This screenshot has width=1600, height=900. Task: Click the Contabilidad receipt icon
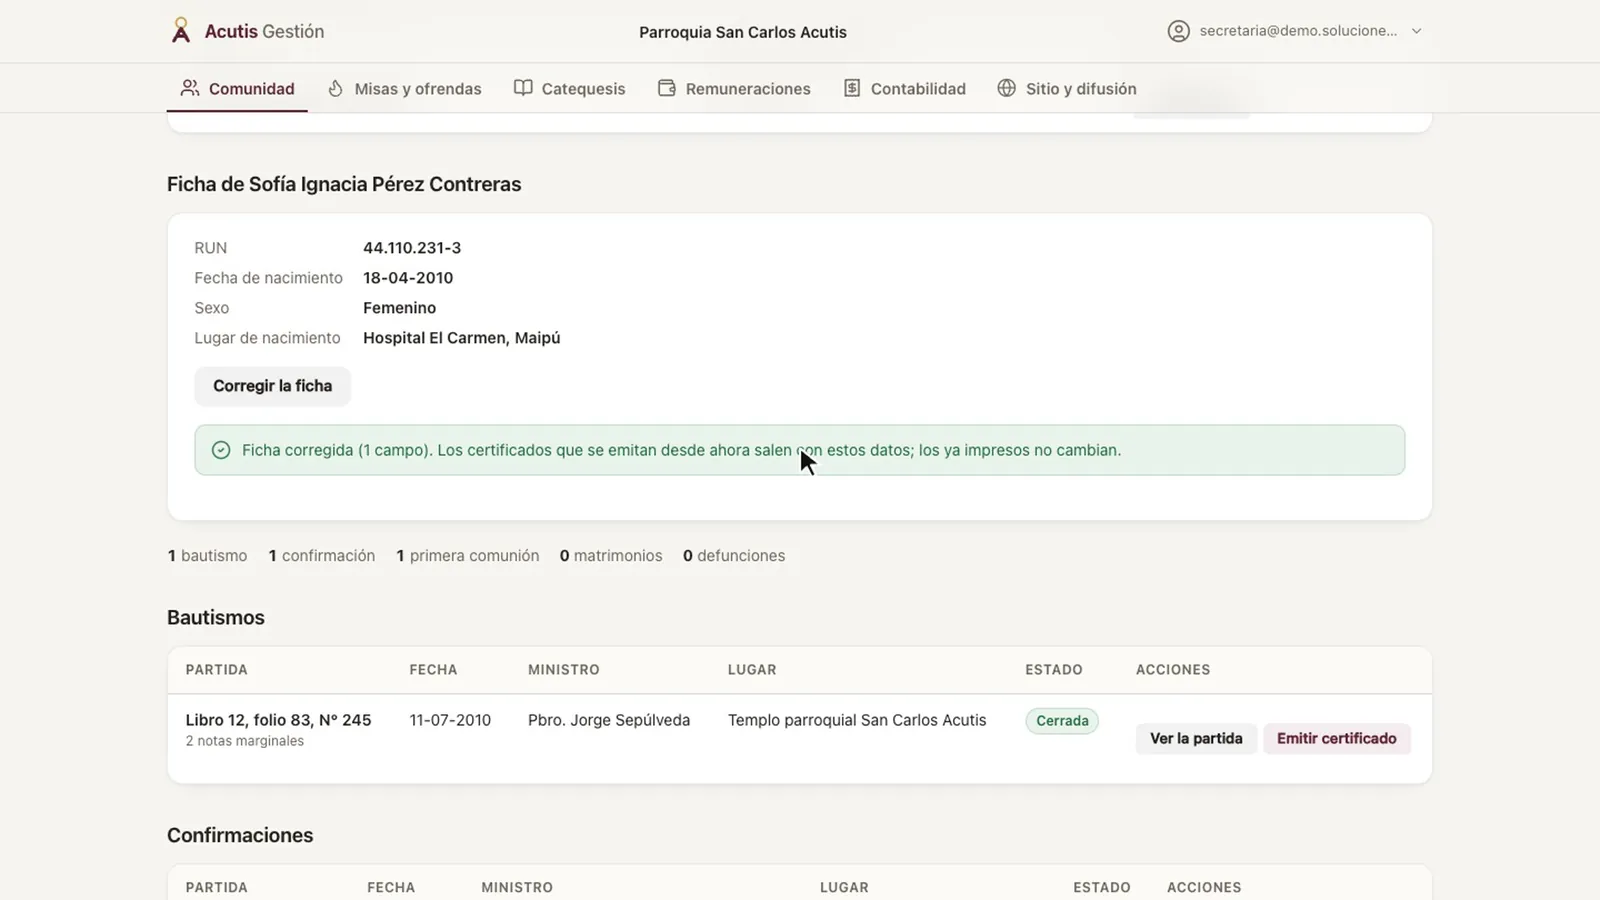(852, 88)
